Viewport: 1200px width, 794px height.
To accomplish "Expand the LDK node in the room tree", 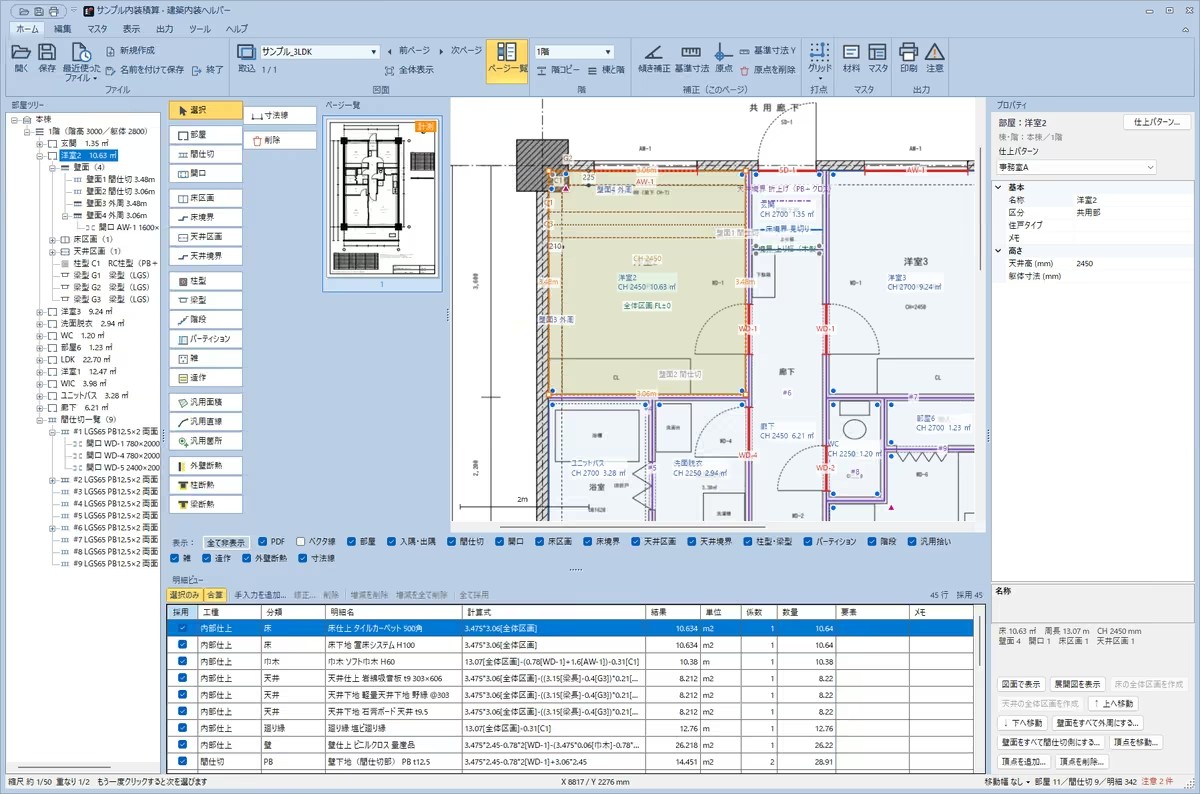I will (40, 360).
